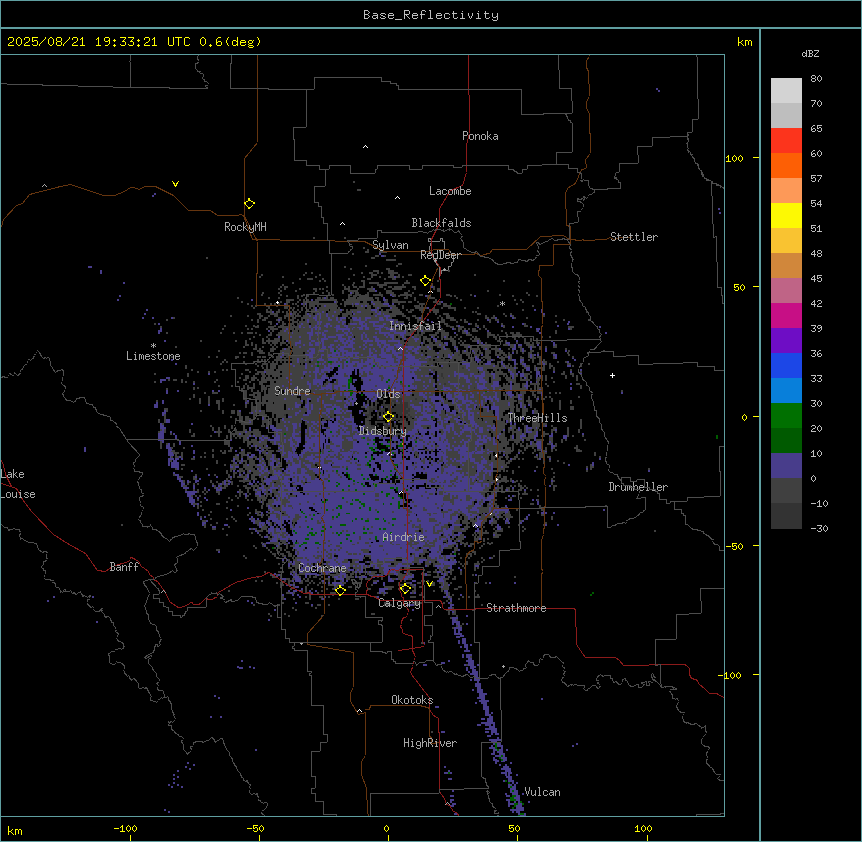Click the yellow diamond marker above Calgary
862x842 pixels.
pyautogui.click(x=405, y=589)
